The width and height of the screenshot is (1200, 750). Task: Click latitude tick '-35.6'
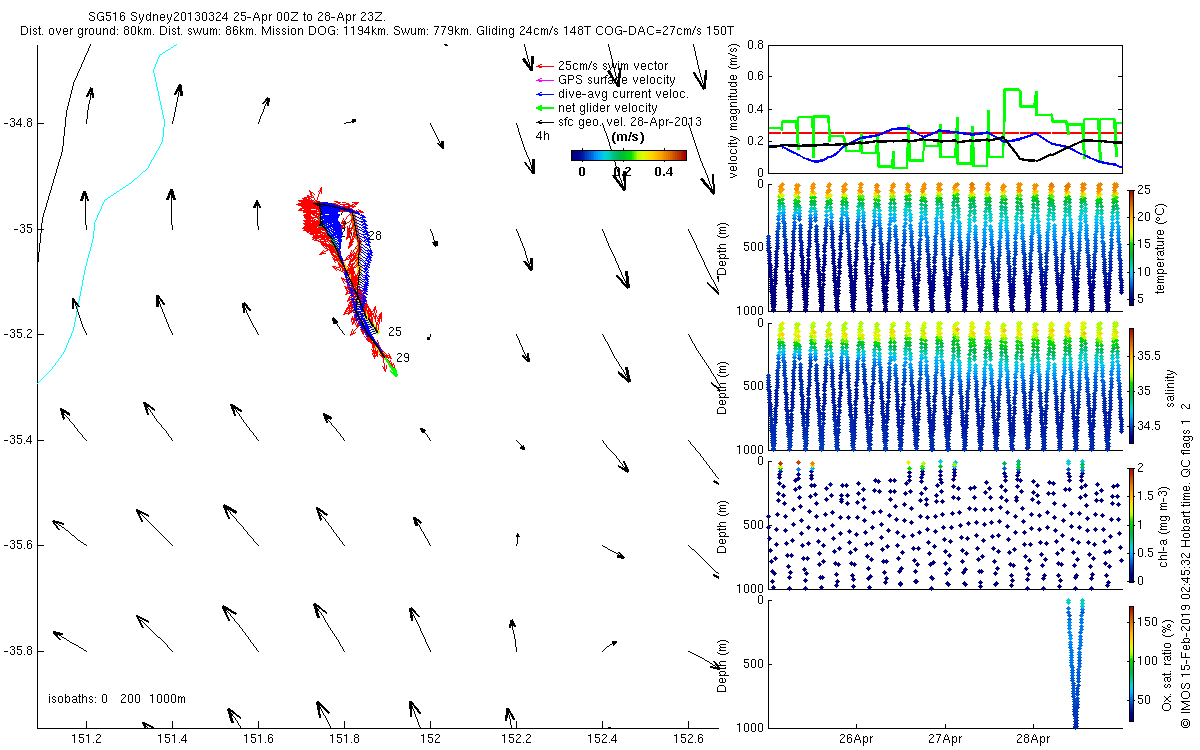tap(17, 546)
